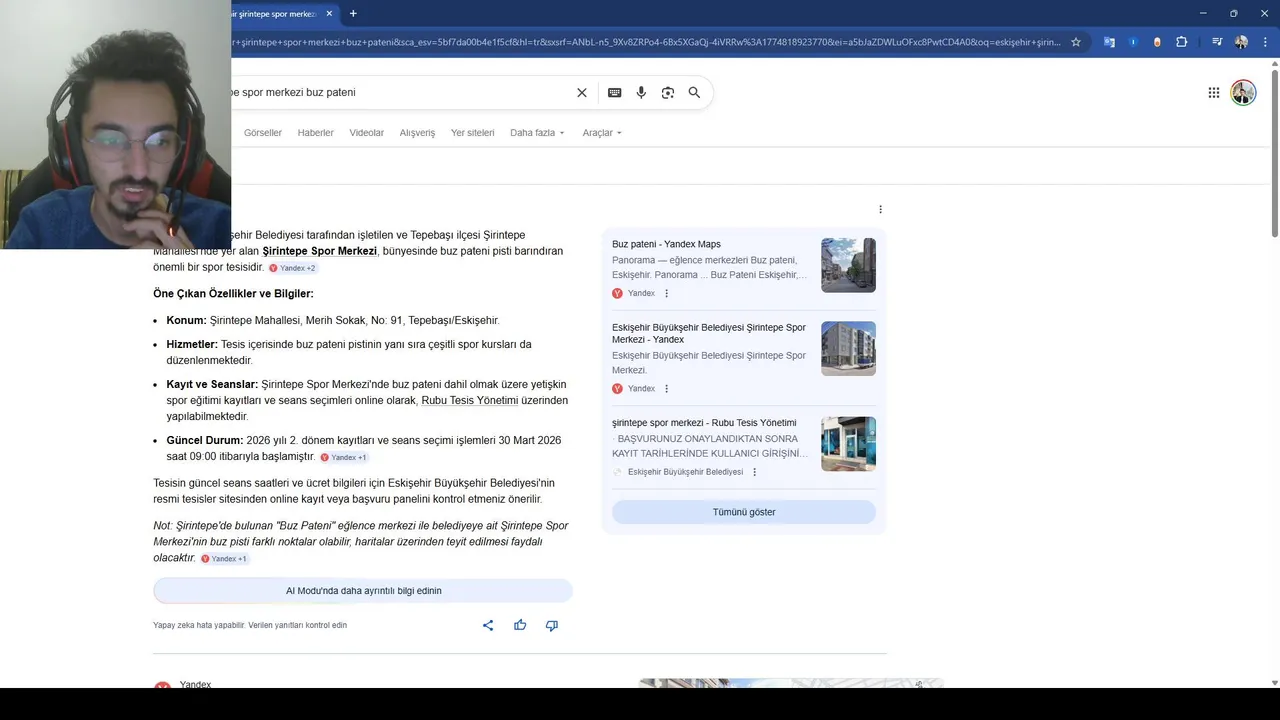Click the text Öne Çıkan Özellikler ve Bilgiler:
This screenshot has height=720, width=1280.
tap(233, 294)
